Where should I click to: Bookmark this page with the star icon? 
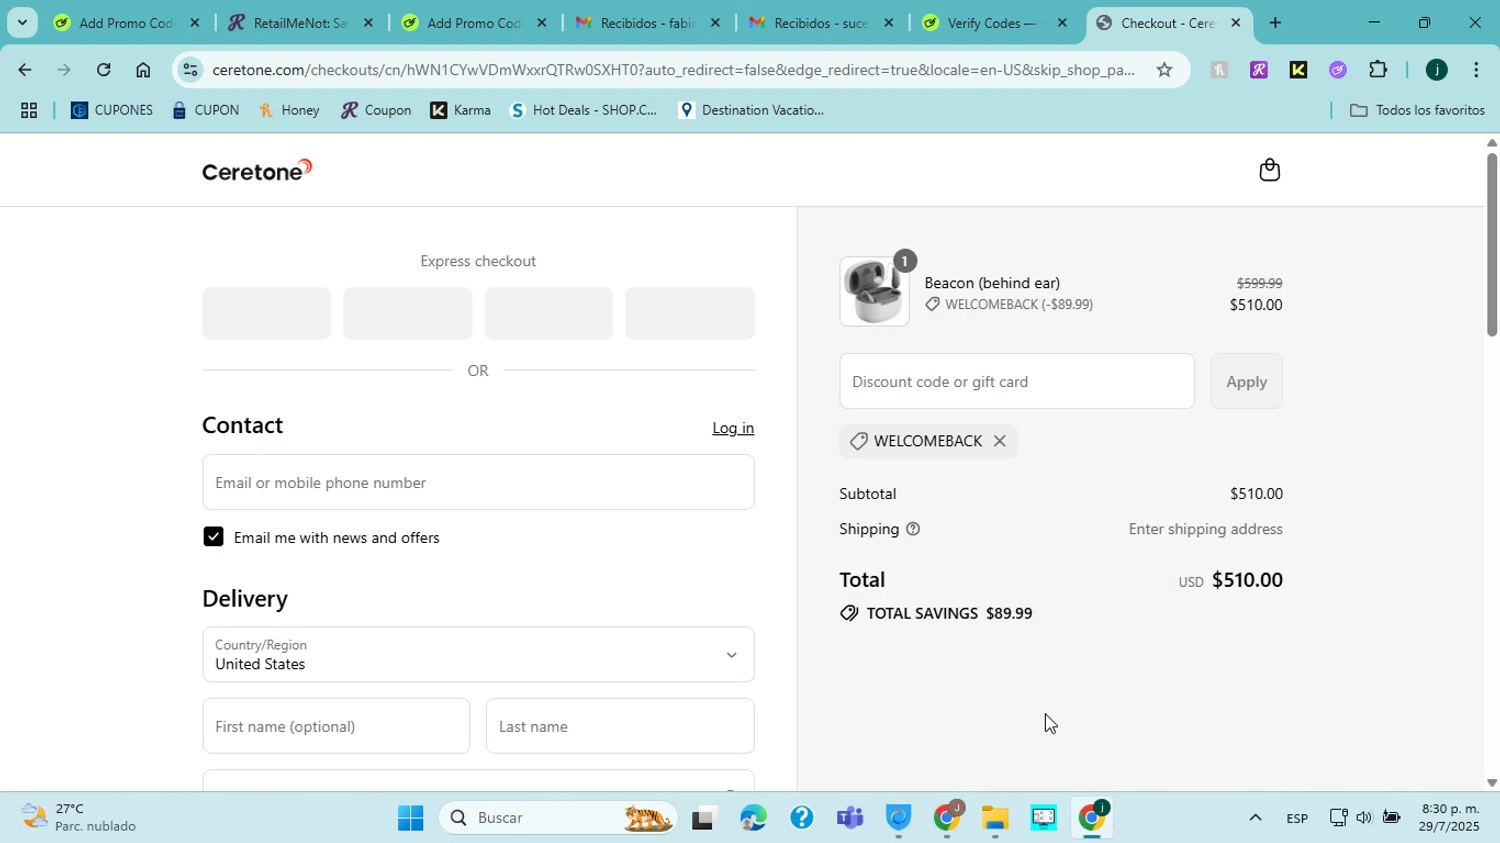pos(1164,70)
